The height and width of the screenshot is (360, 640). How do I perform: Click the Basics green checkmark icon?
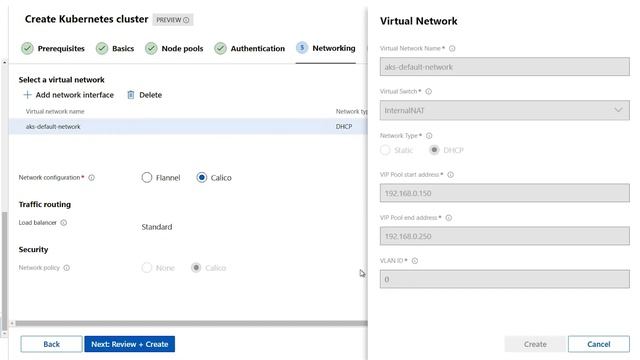(102, 48)
